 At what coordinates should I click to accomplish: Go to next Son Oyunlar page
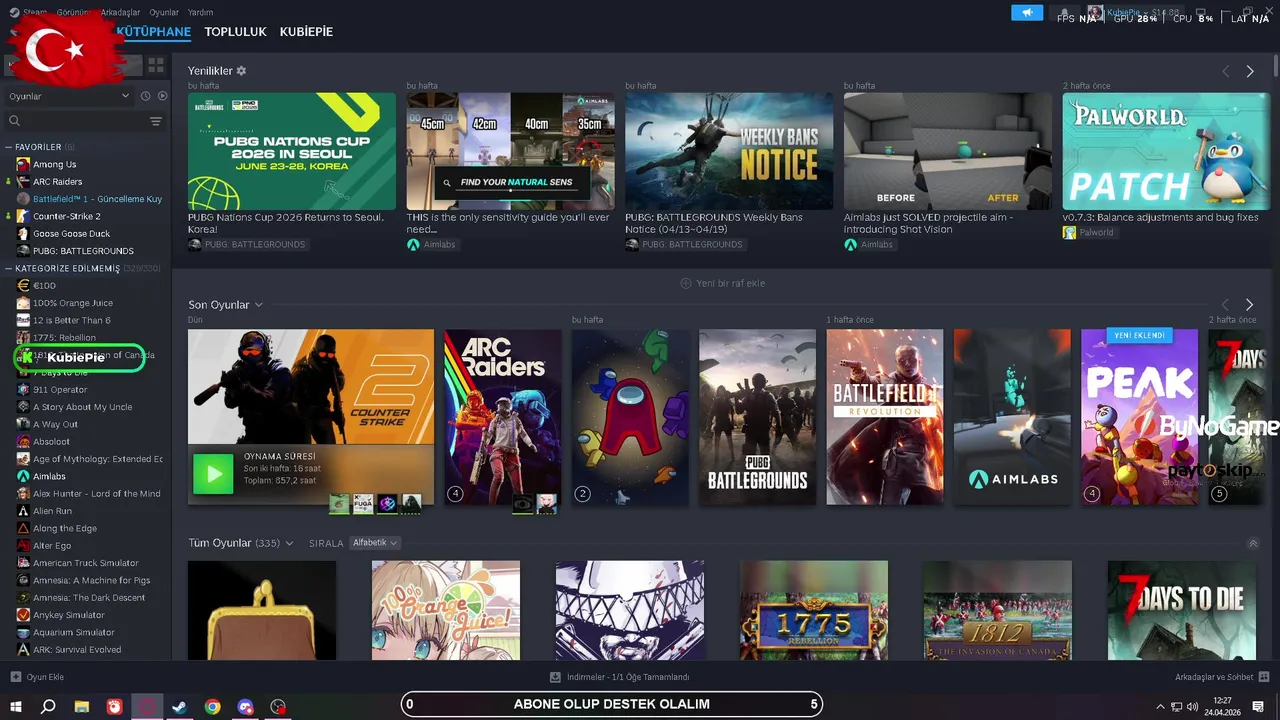pyautogui.click(x=1250, y=305)
